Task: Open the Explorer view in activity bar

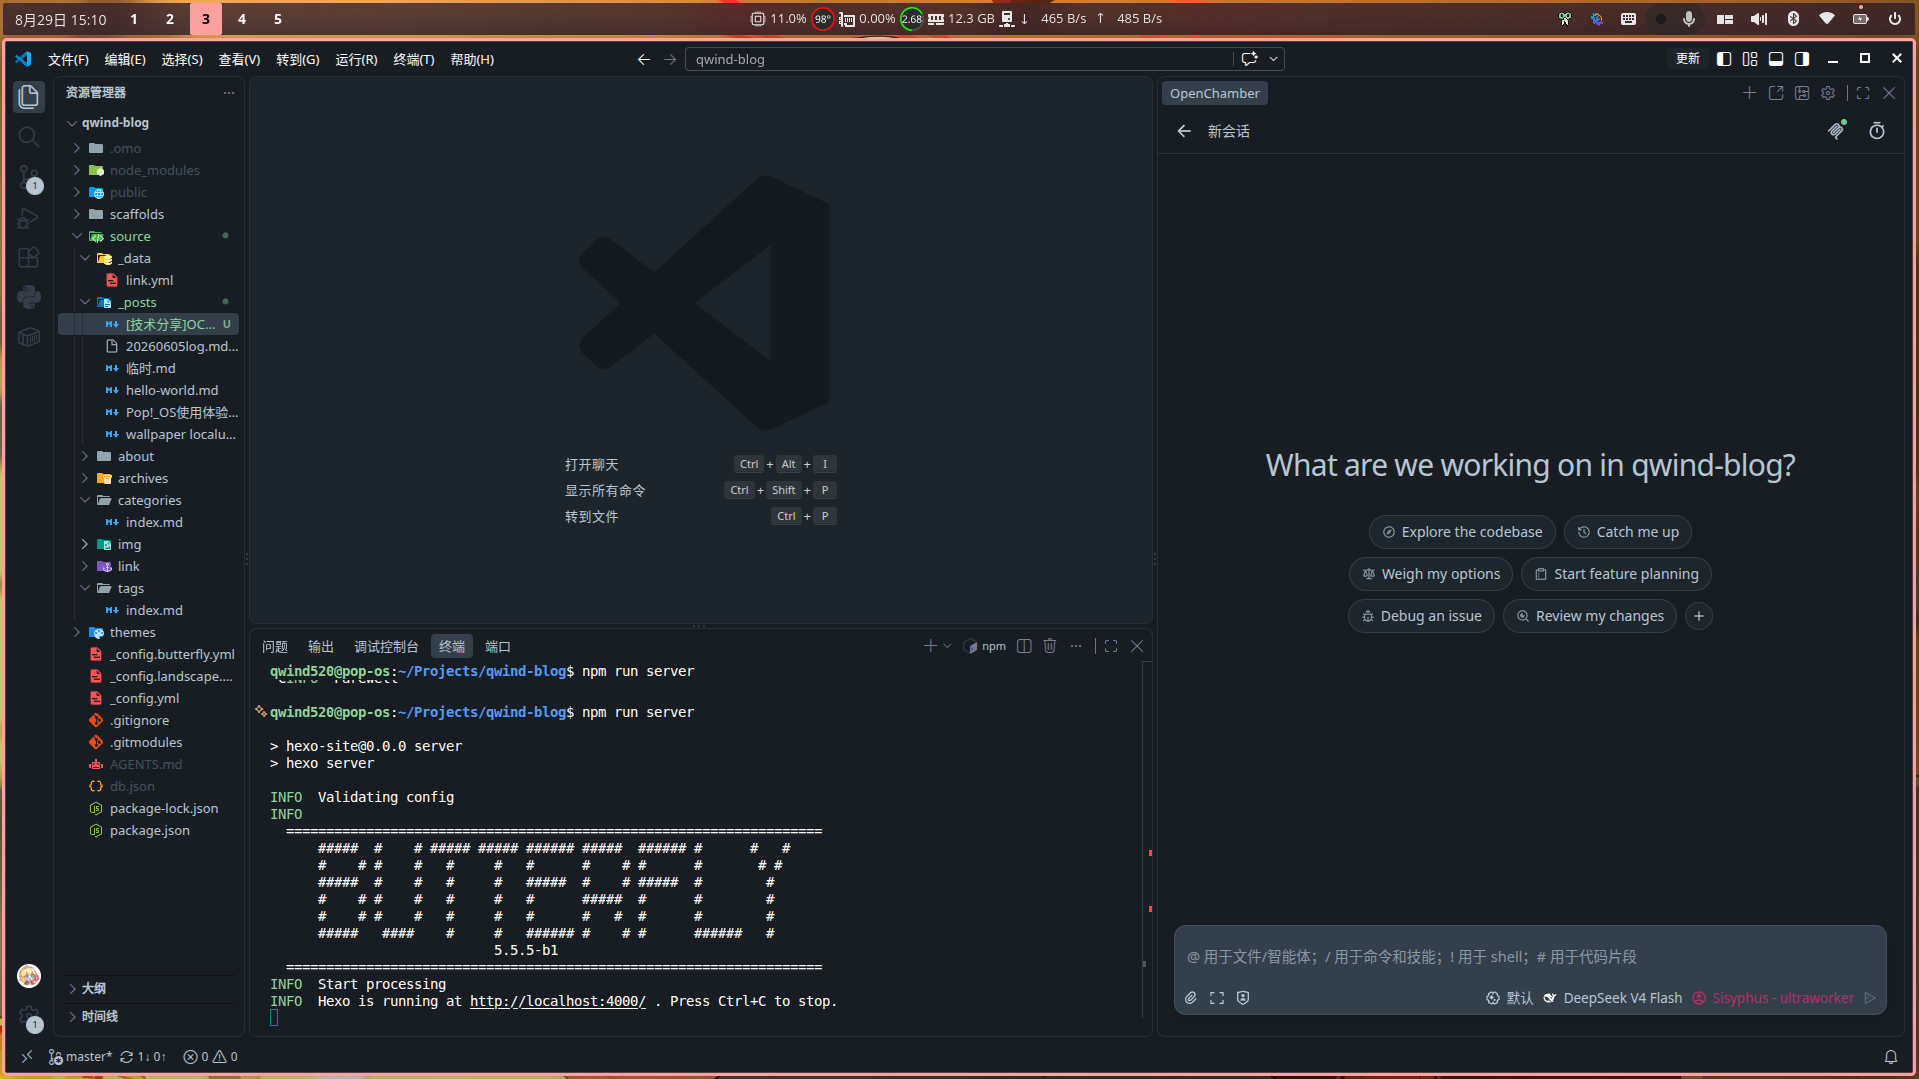Action: click(29, 97)
